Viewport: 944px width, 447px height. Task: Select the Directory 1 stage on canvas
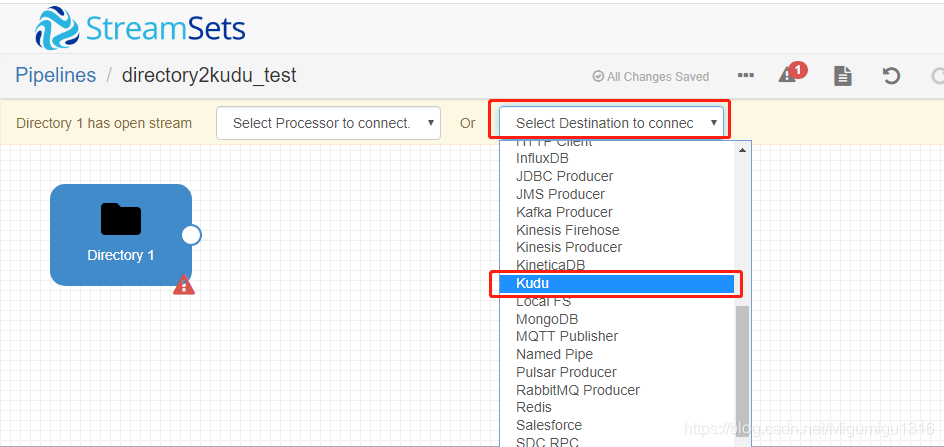(121, 235)
